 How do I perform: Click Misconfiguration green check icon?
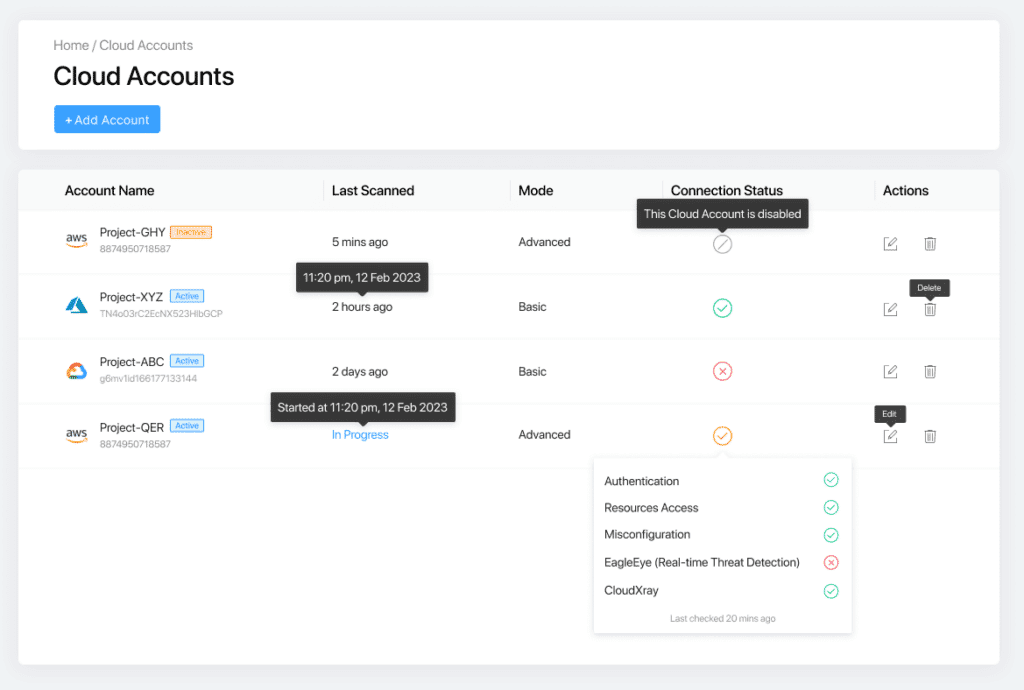point(831,535)
